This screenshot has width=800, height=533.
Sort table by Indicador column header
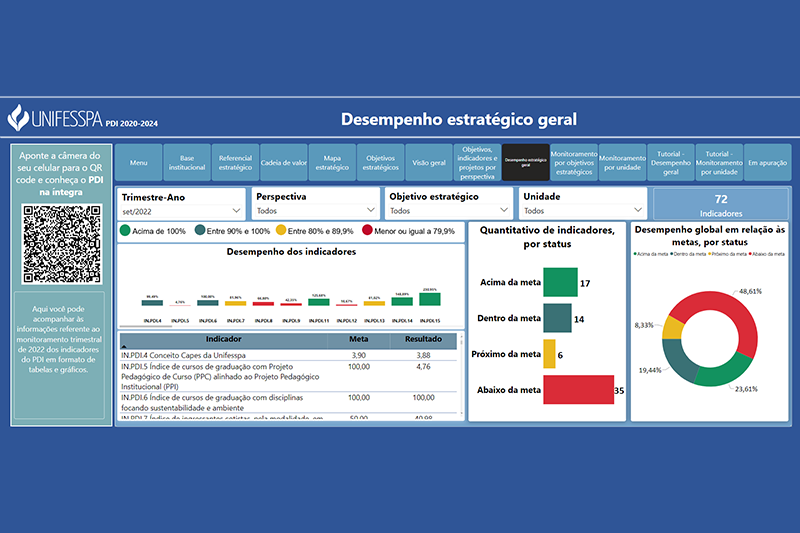tap(223, 339)
